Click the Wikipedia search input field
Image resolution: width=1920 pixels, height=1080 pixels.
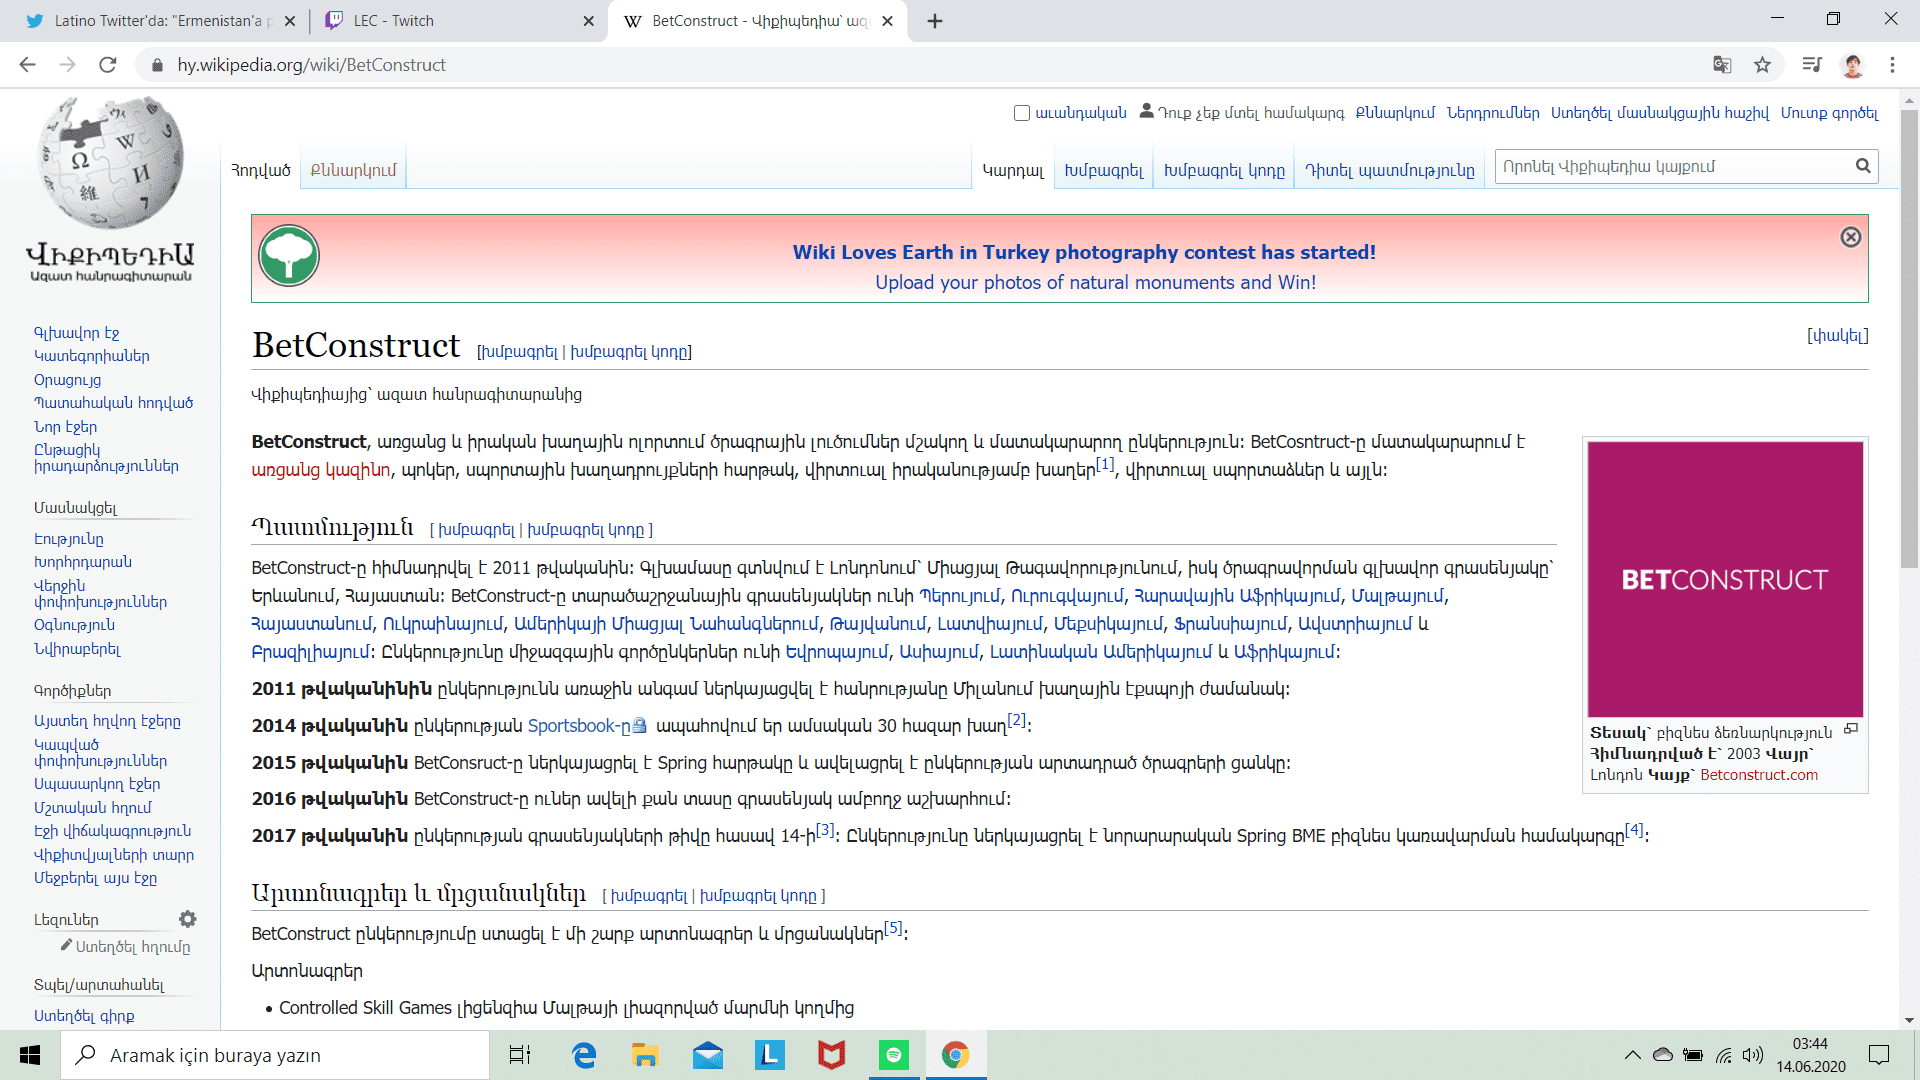[x=1673, y=166]
